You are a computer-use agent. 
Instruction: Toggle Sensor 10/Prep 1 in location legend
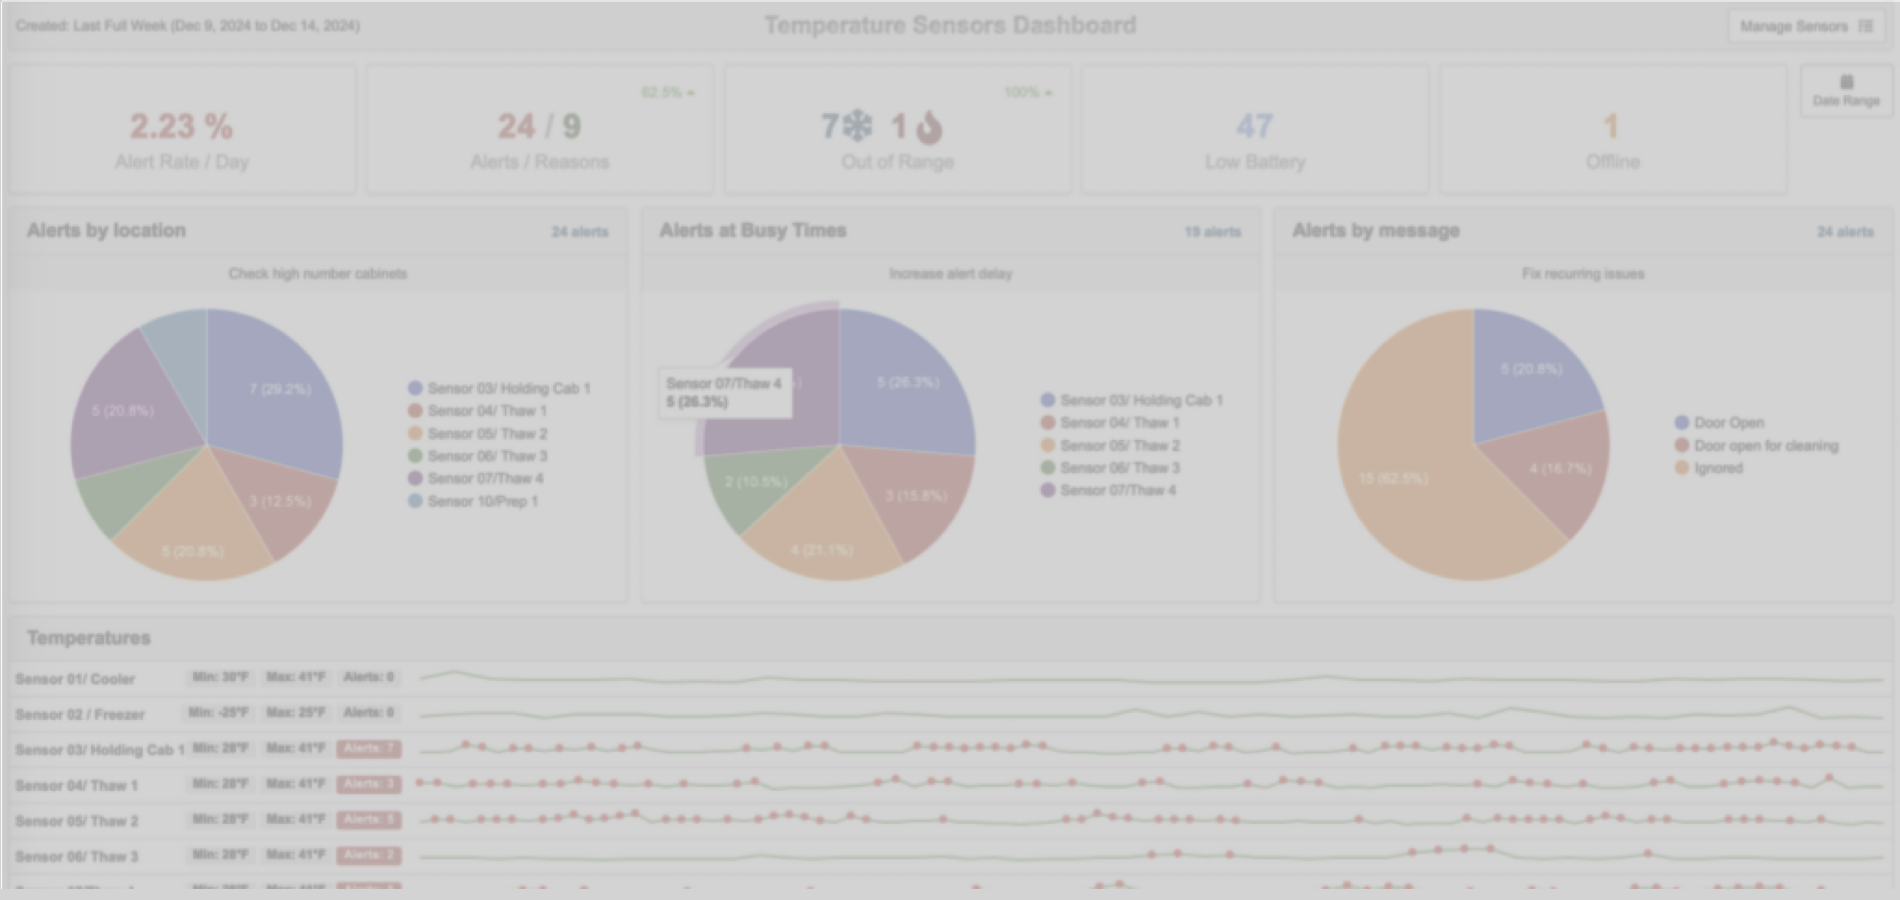(482, 501)
